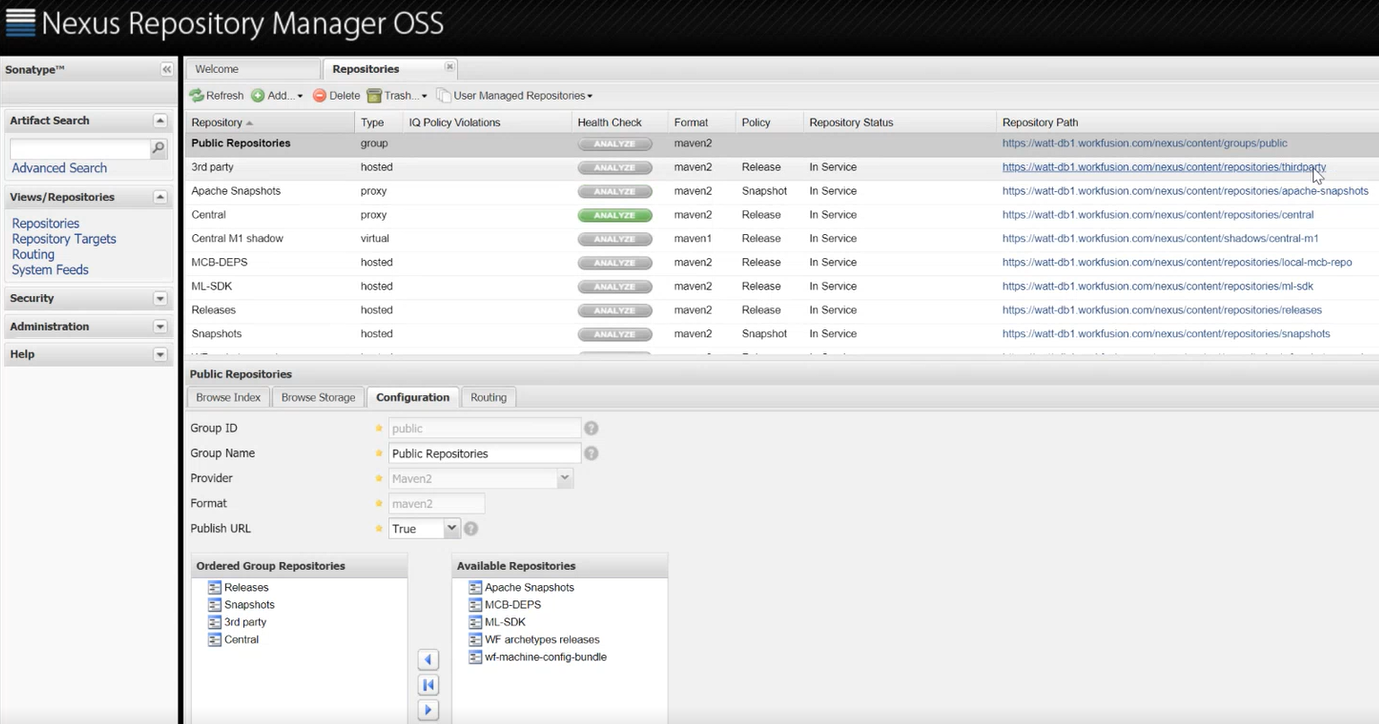Select the Configuration tab
Image resolution: width=1379 pixels, height=724 pixels.
pos(413,397)
